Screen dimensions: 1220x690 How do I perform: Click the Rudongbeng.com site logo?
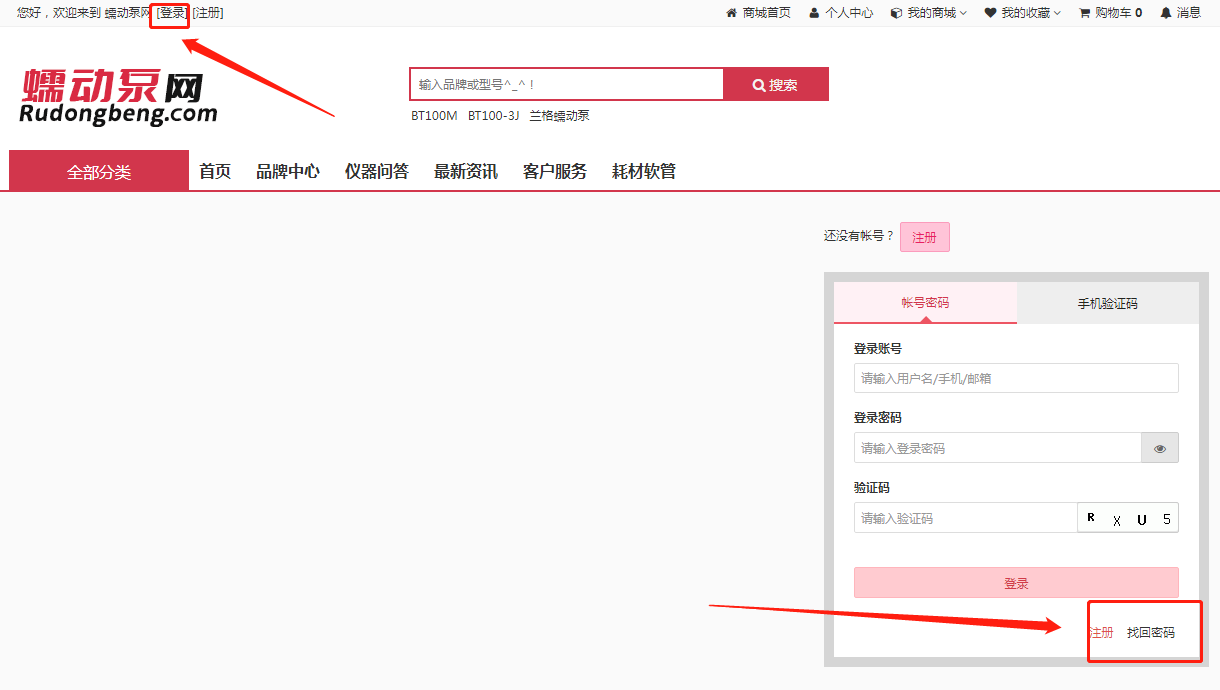(116, 96)
